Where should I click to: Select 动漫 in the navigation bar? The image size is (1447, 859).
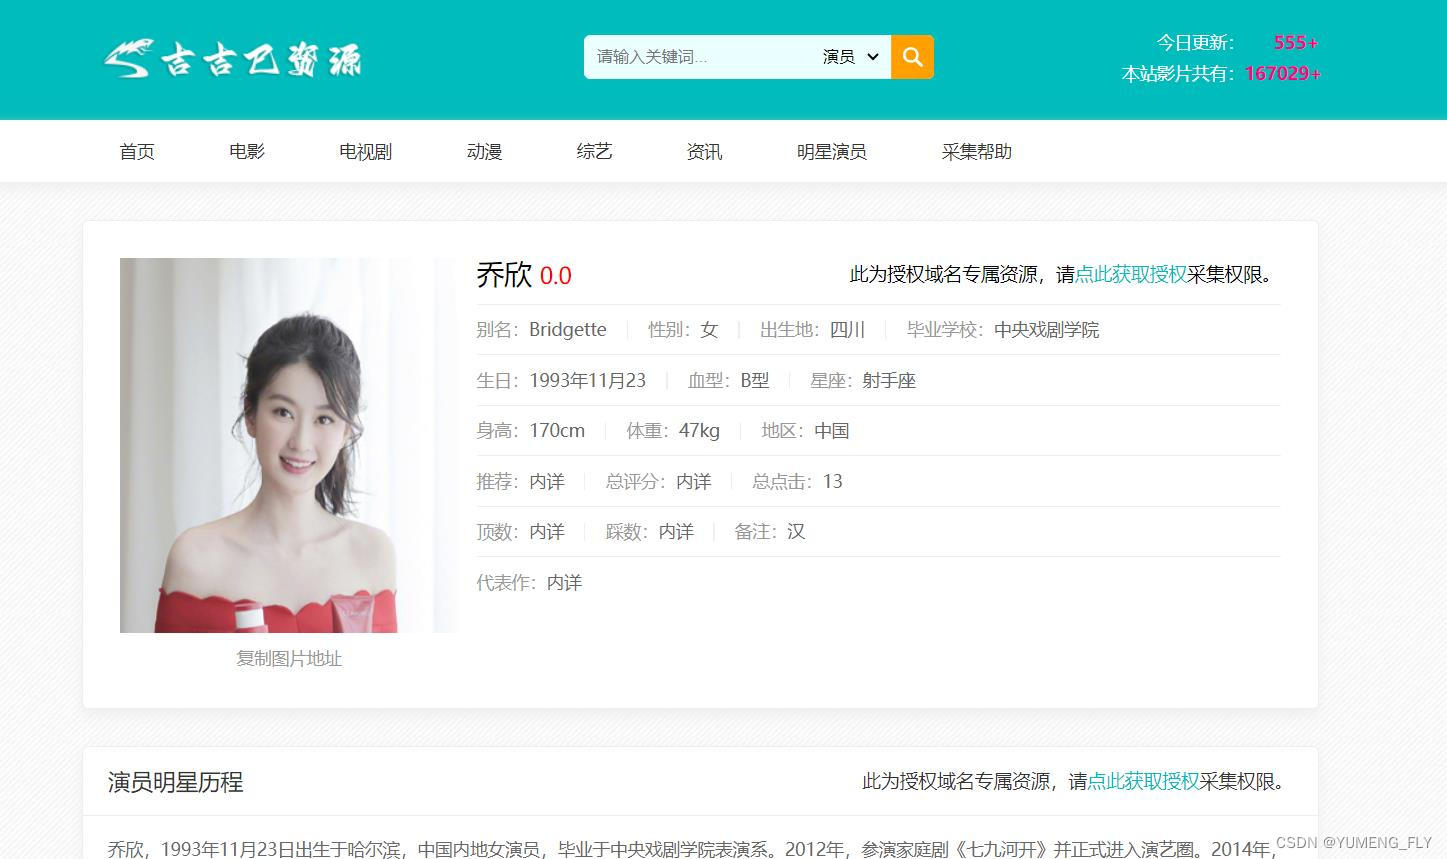484,152
